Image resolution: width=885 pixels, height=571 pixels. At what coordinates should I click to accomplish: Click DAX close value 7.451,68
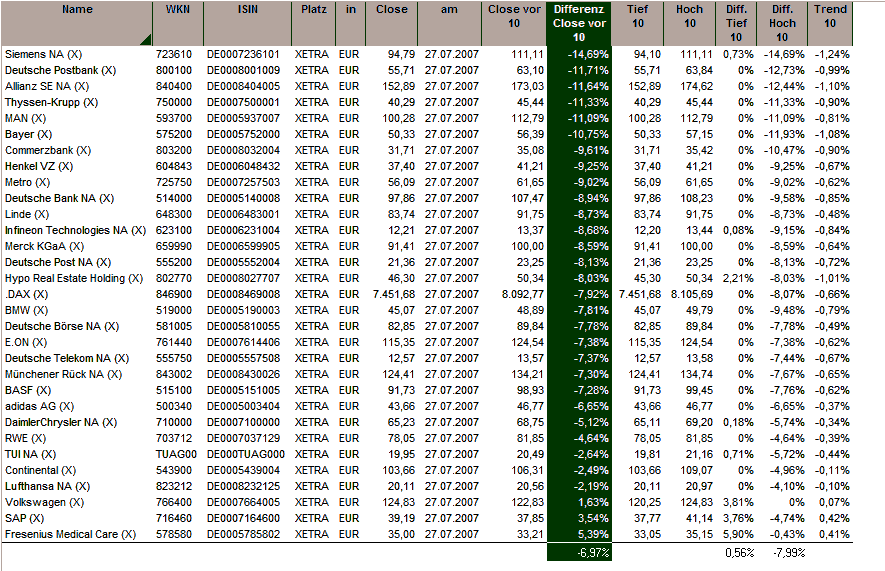coord(394,294)
